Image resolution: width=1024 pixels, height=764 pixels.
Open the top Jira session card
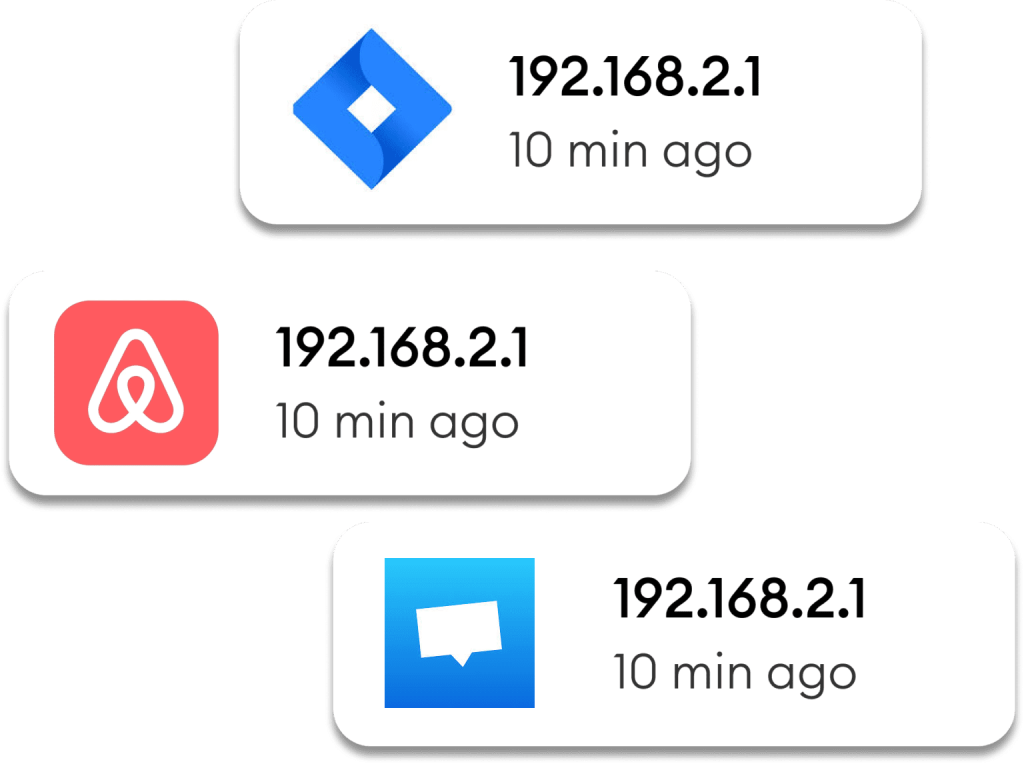click(581, 112)
